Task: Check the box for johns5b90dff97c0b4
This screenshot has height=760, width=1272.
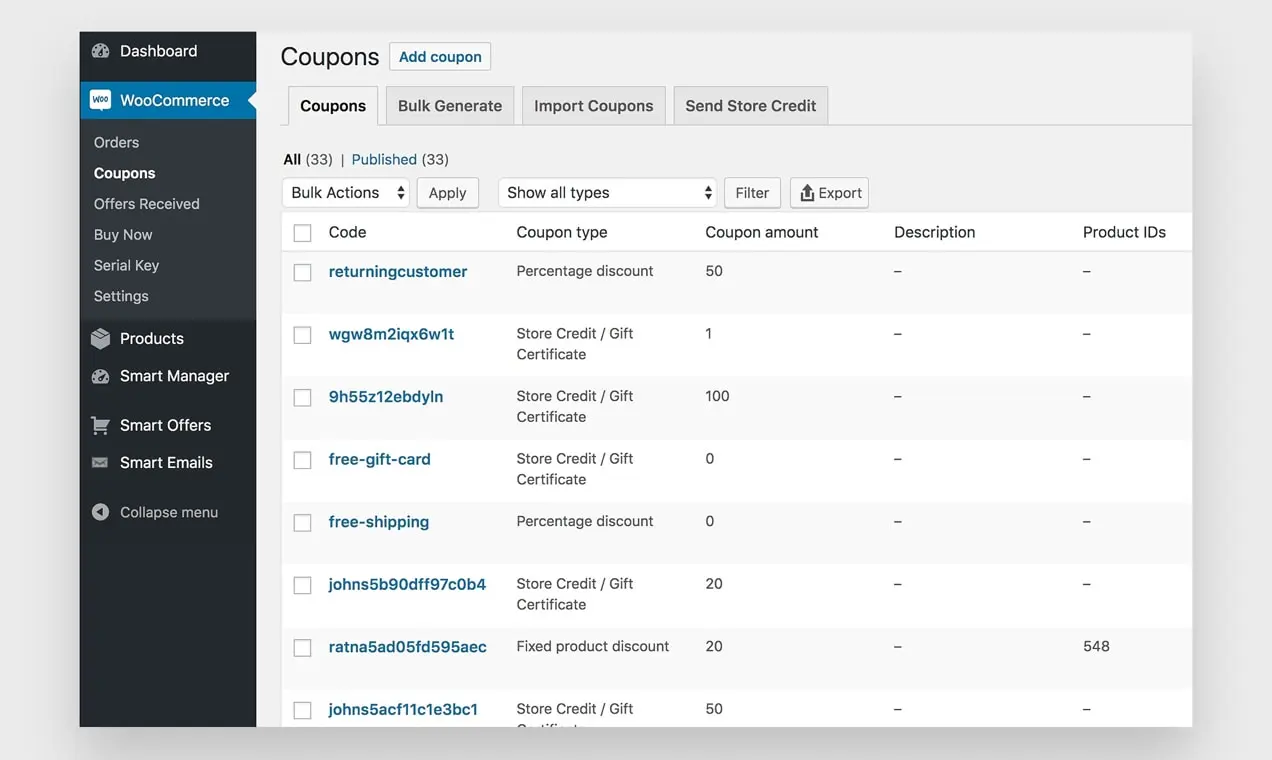Action: pyautogui.click(x=302, y=585)
